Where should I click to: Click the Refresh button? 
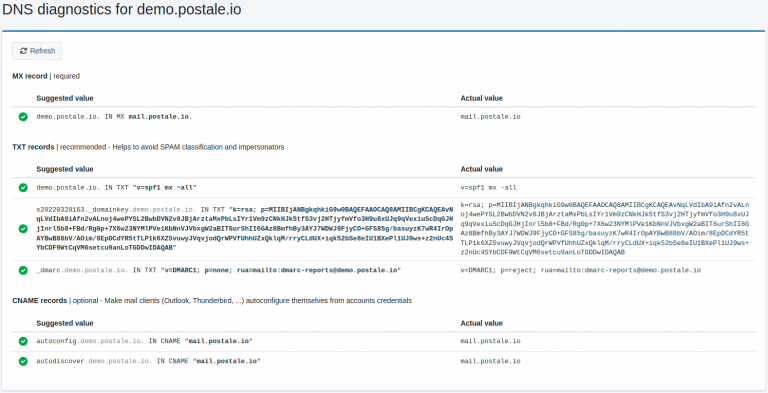(x=37, y=51)
